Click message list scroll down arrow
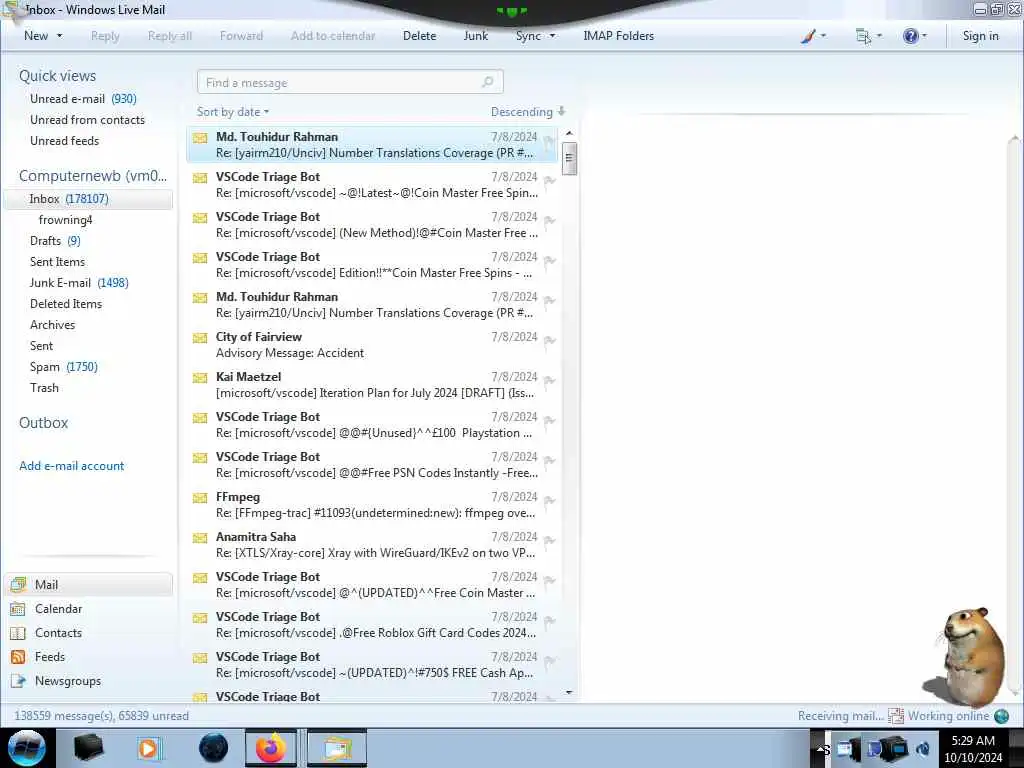Viewport: 1024px width, 768px height. click(569, 692)
